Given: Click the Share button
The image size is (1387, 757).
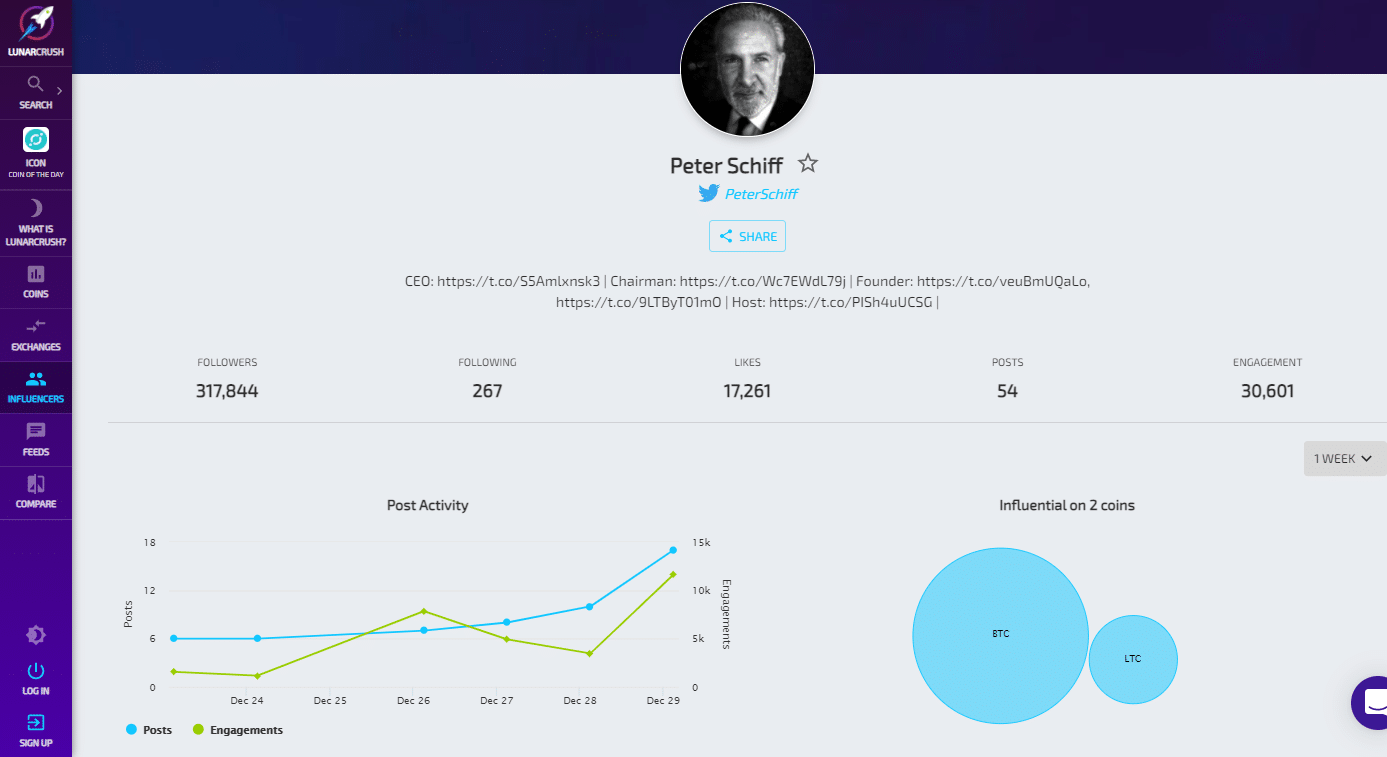Looking at the screenshot, I should pyautogui.click(x=748, y=237).
